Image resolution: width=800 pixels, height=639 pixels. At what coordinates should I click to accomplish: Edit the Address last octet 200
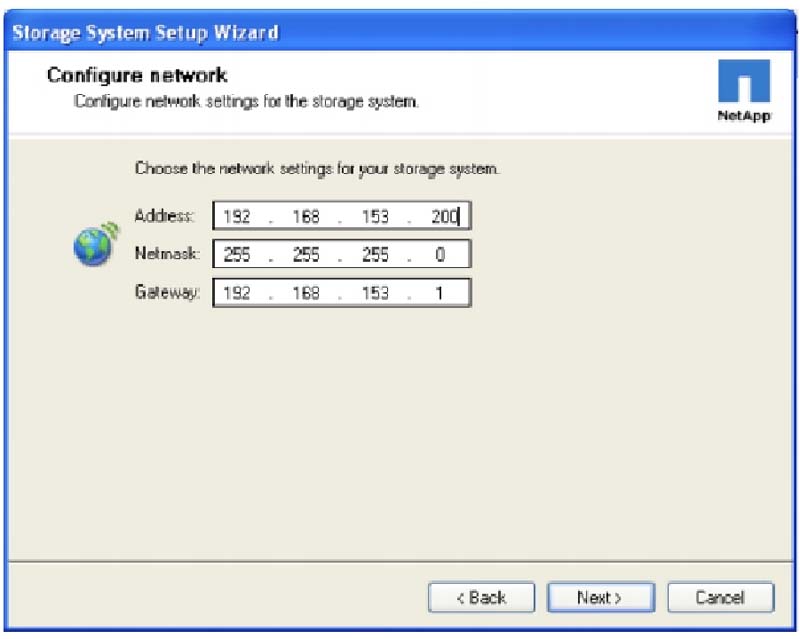click(444, 217)
